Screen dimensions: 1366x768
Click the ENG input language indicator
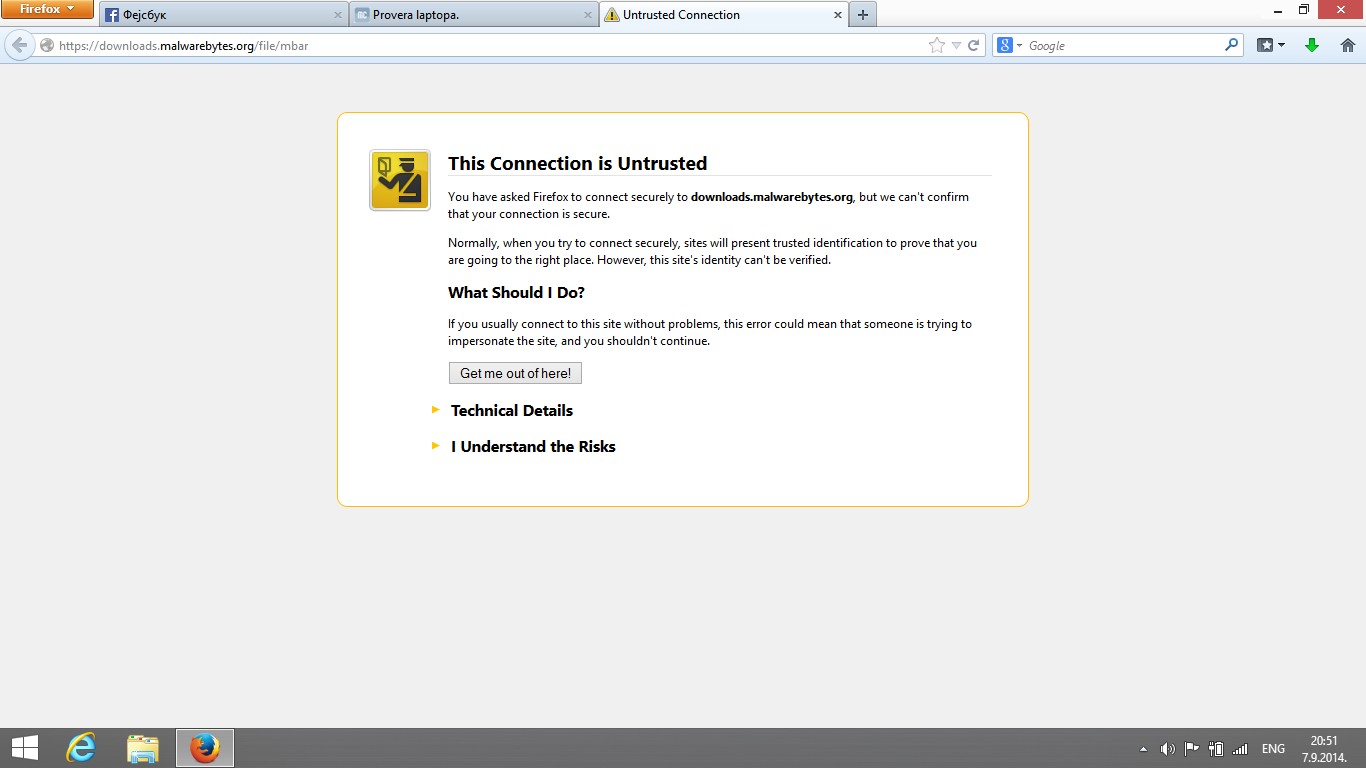coord(1273,749)
